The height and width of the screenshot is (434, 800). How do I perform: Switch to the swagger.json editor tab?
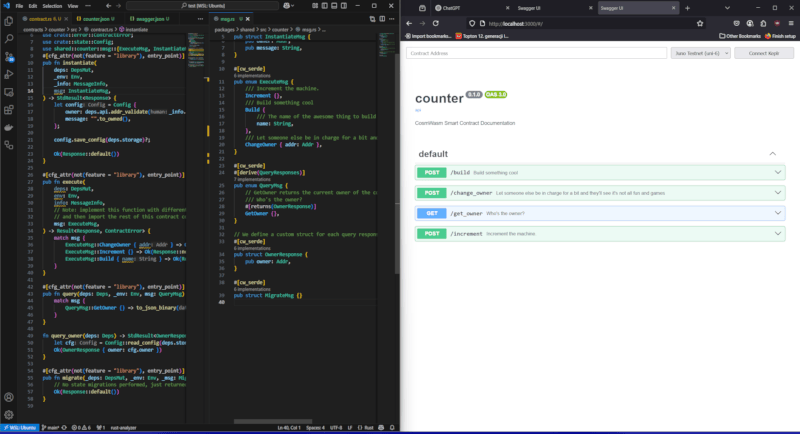pyautogui.click(x=150, y=19)
